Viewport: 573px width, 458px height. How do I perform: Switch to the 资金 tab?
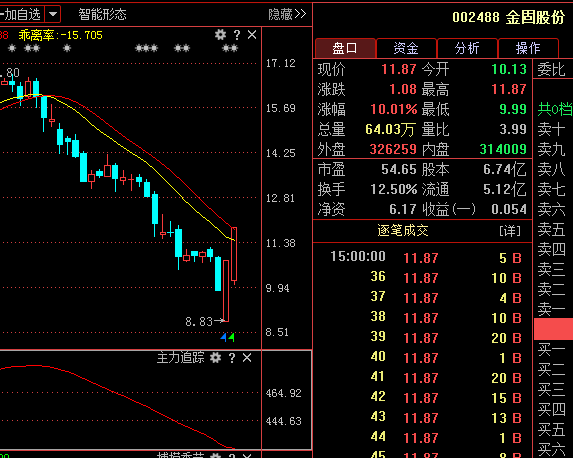click(406, 48)
